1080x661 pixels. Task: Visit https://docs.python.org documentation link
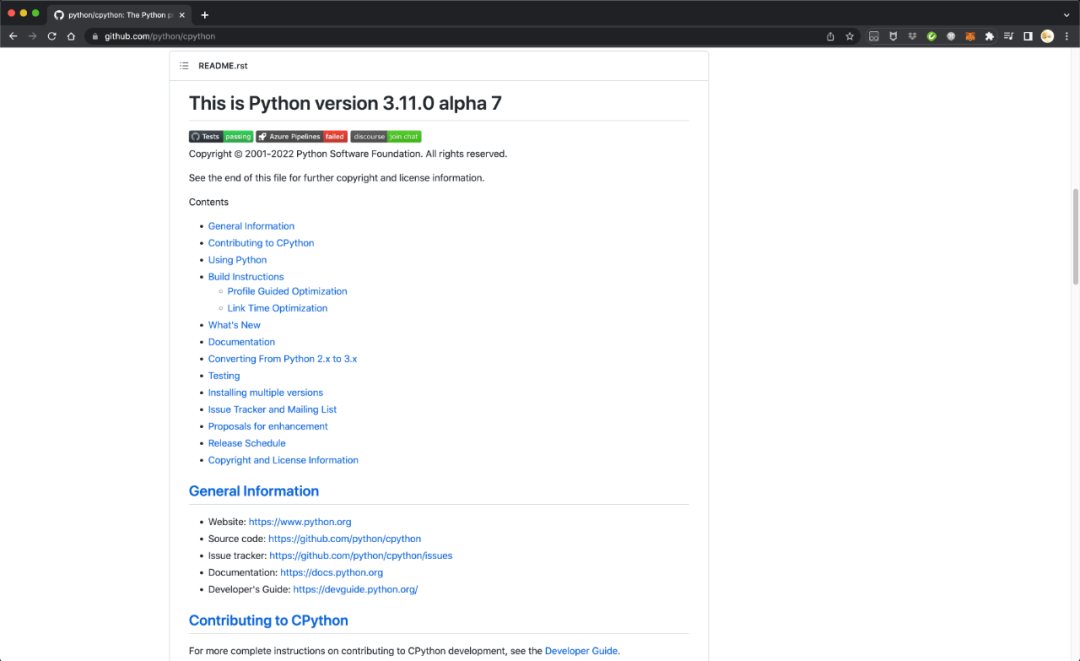[x=331, y=573]
